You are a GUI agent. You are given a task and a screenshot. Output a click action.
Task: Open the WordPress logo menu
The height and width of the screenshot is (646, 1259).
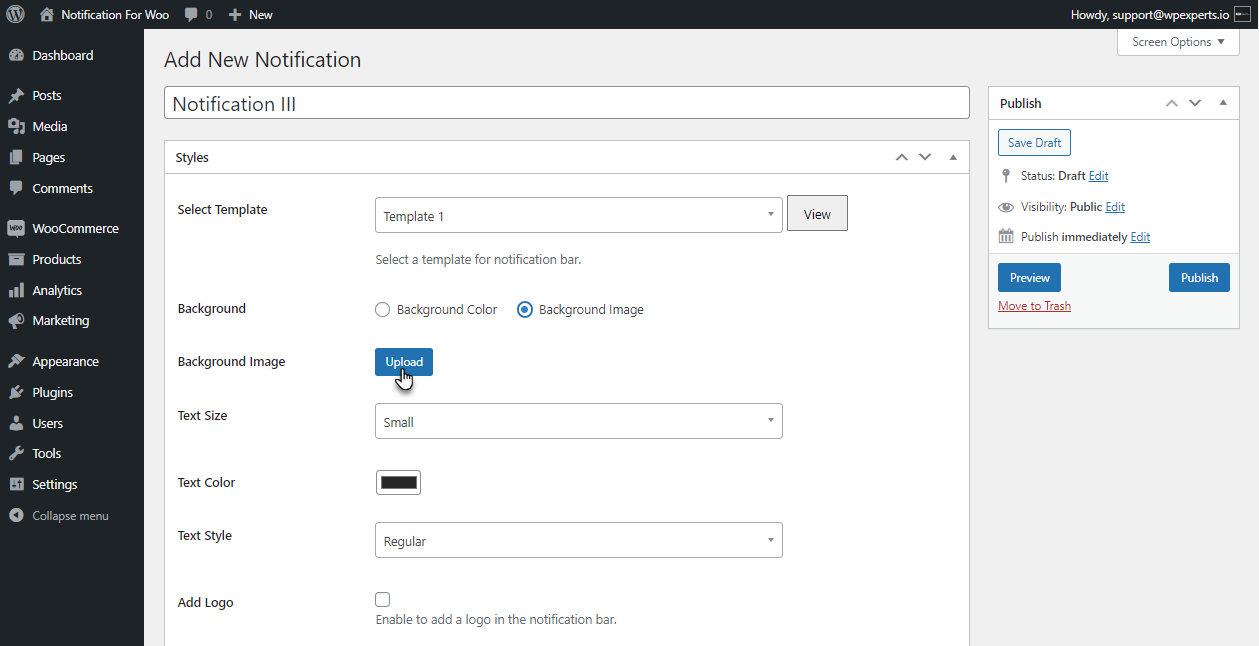(16, 14)
